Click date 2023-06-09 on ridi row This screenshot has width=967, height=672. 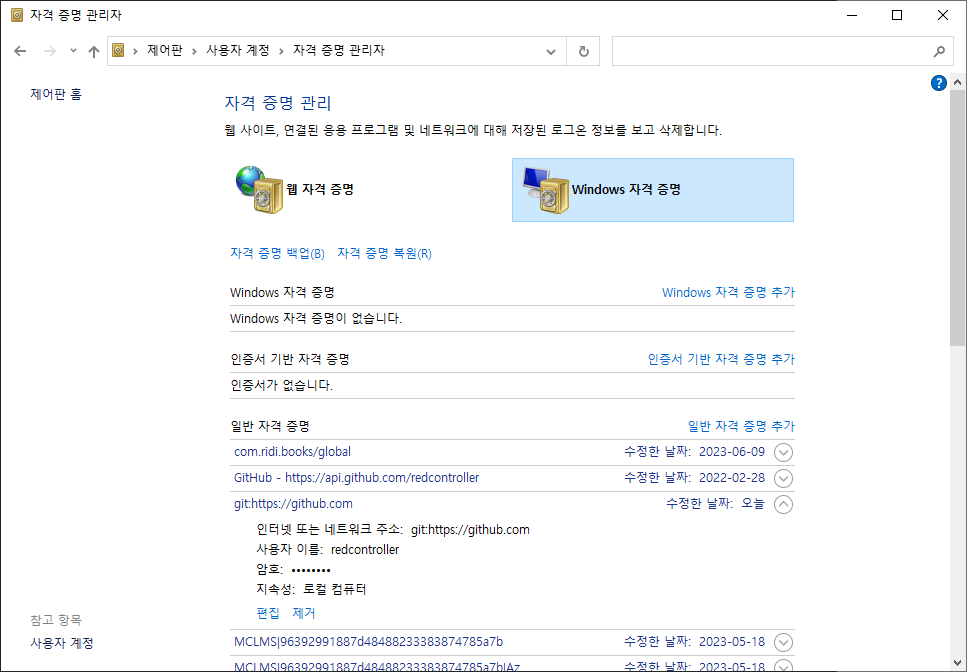[x=731, y=452]
